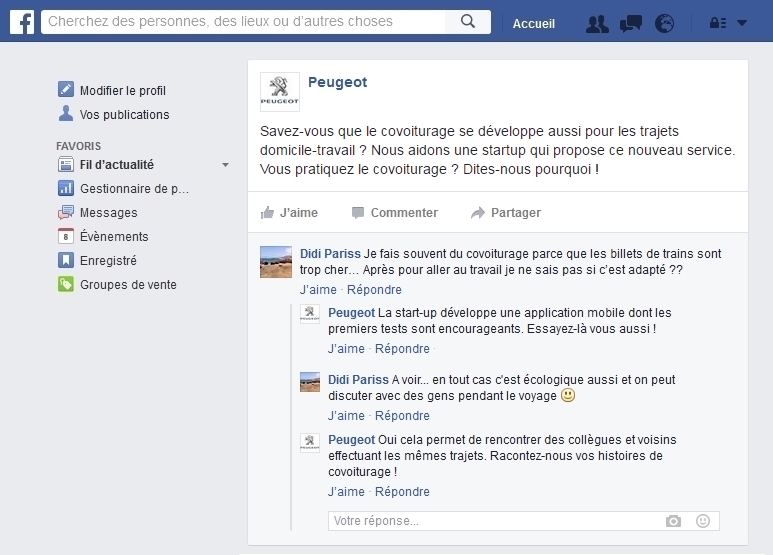
Task: Click the Enregistré bookmark icon
Action: 66,260
